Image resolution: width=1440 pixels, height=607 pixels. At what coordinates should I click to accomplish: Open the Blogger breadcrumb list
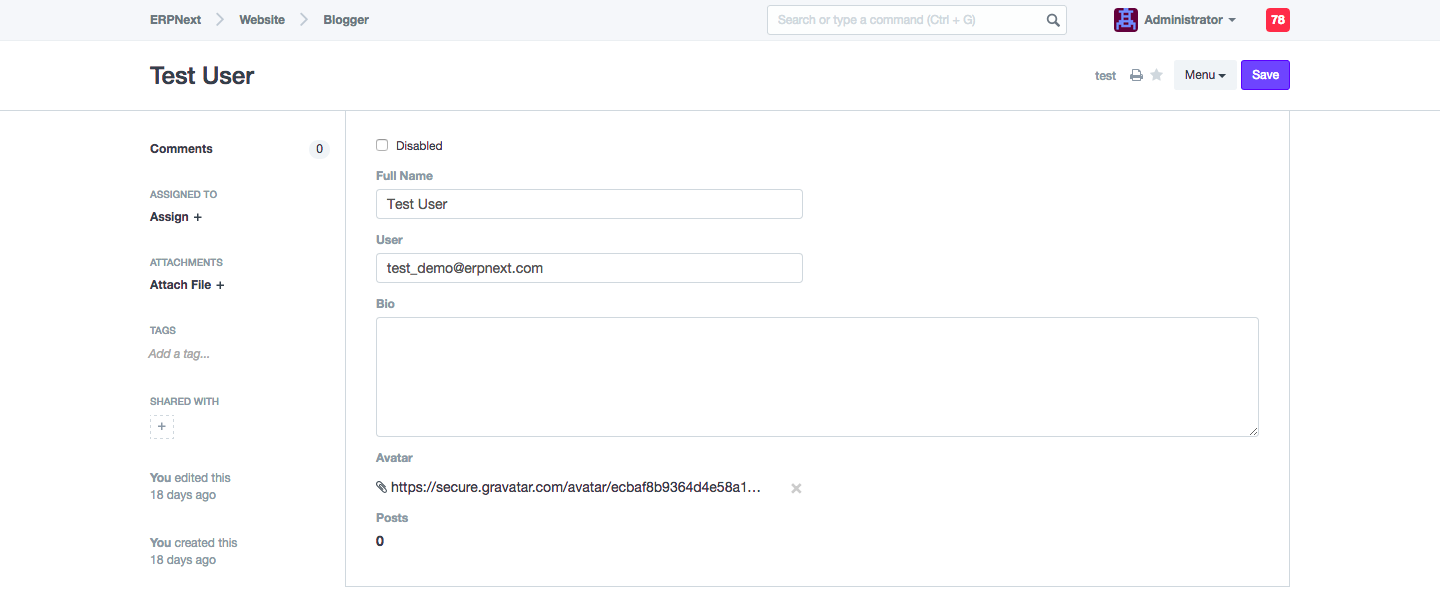point(346,20)
